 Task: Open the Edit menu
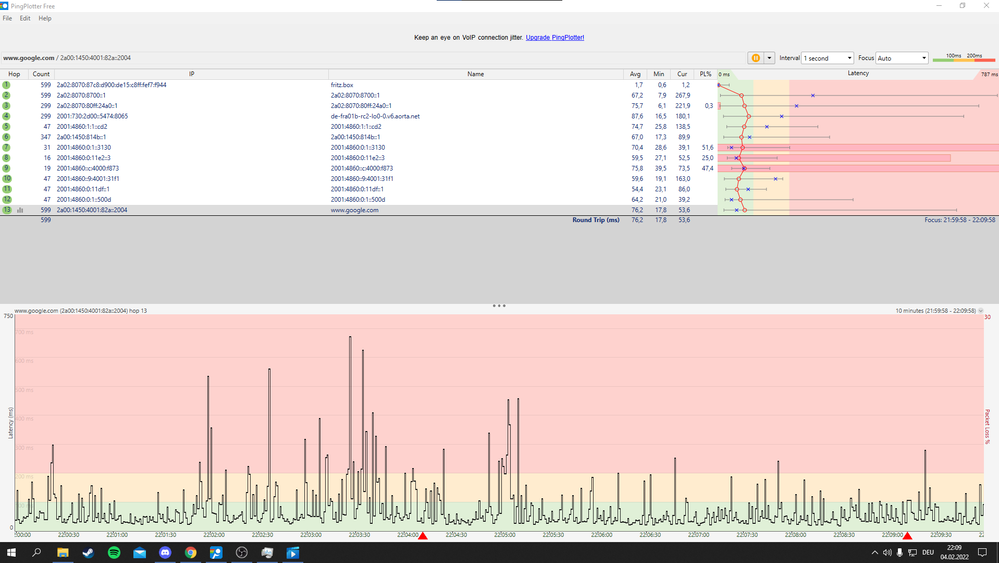pos(25,18)
